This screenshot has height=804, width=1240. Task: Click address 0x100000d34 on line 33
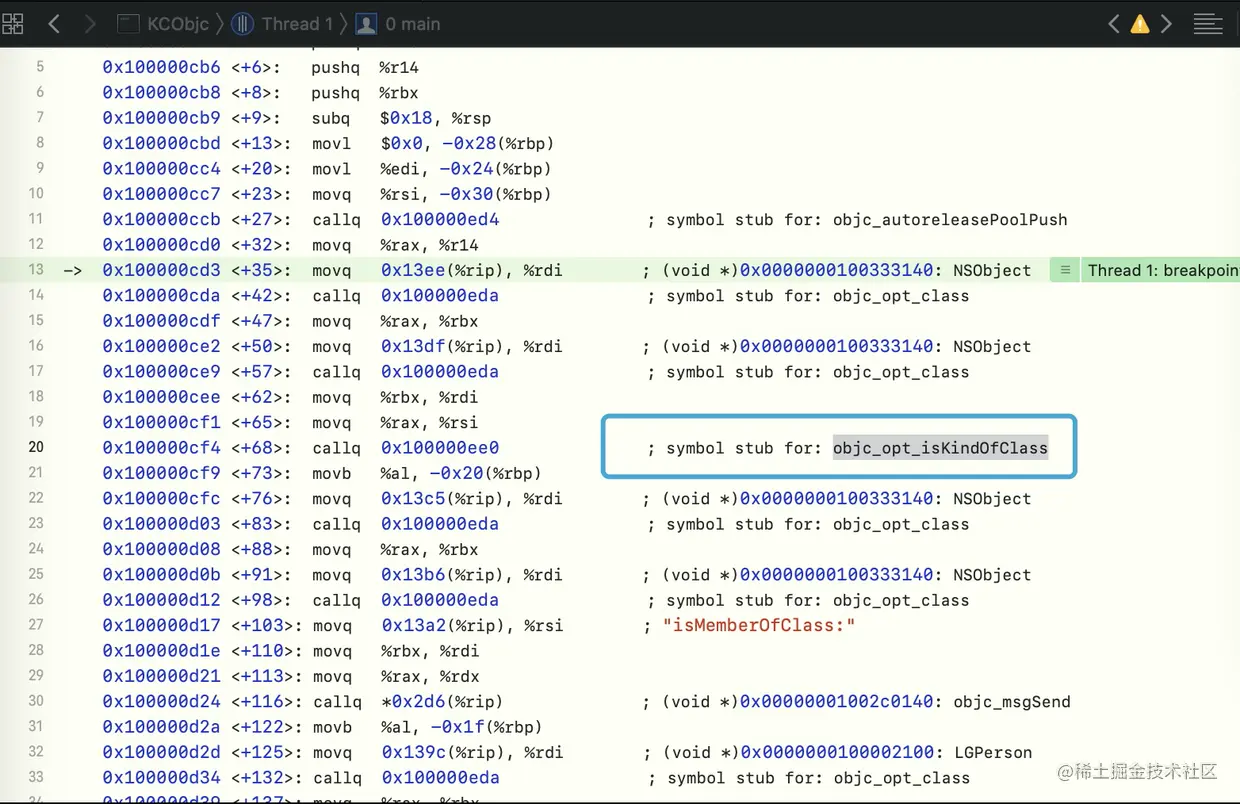tap(161, 778)
